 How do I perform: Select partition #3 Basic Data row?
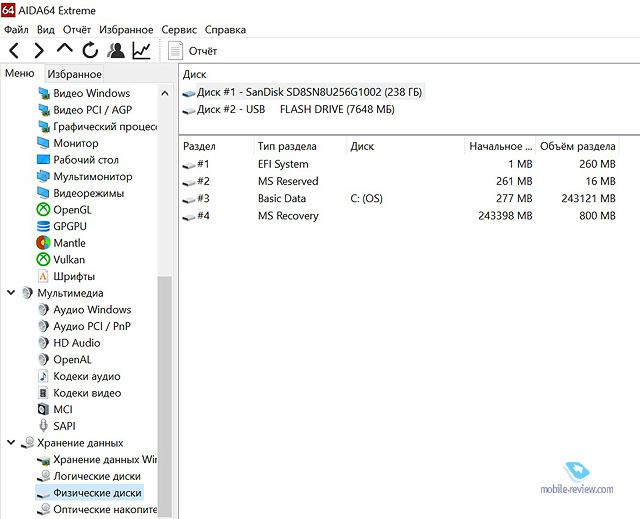(399, 199)
